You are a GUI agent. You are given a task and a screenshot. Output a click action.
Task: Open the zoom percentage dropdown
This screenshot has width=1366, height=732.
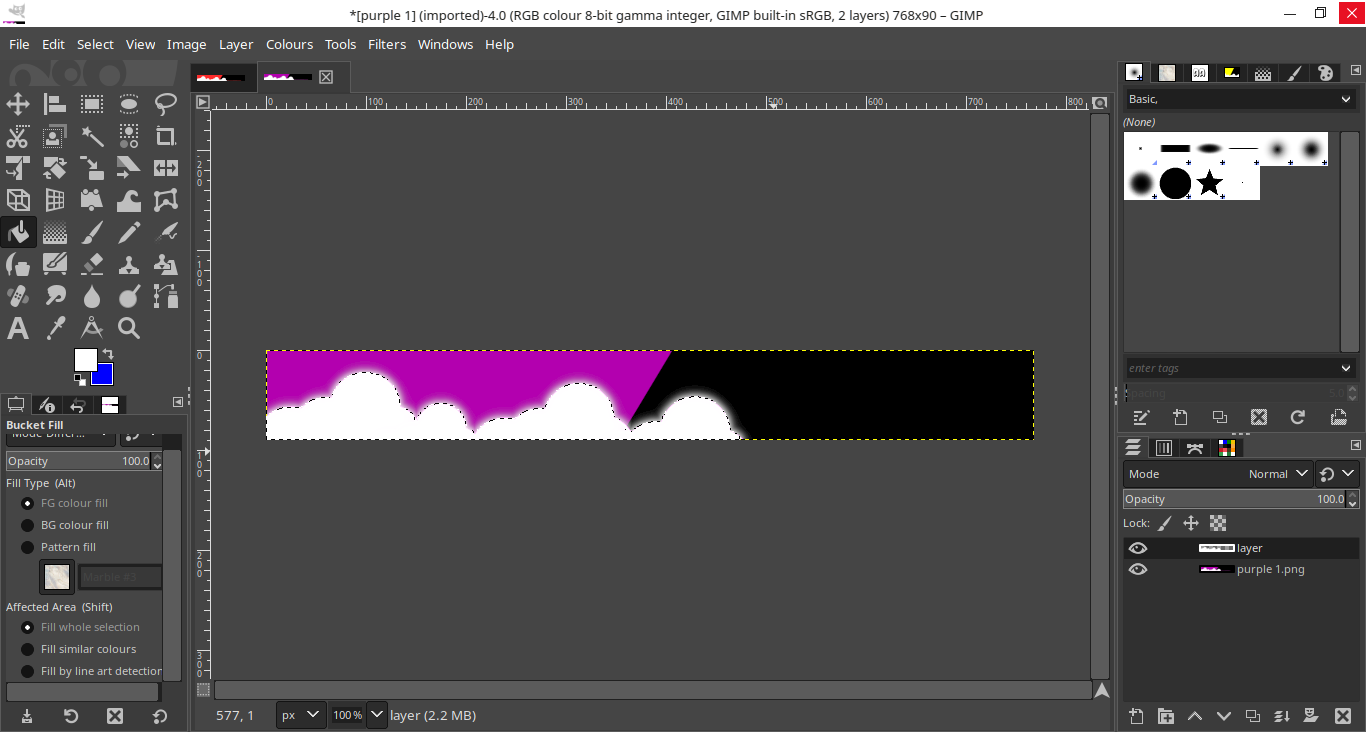tap(376, 715)
